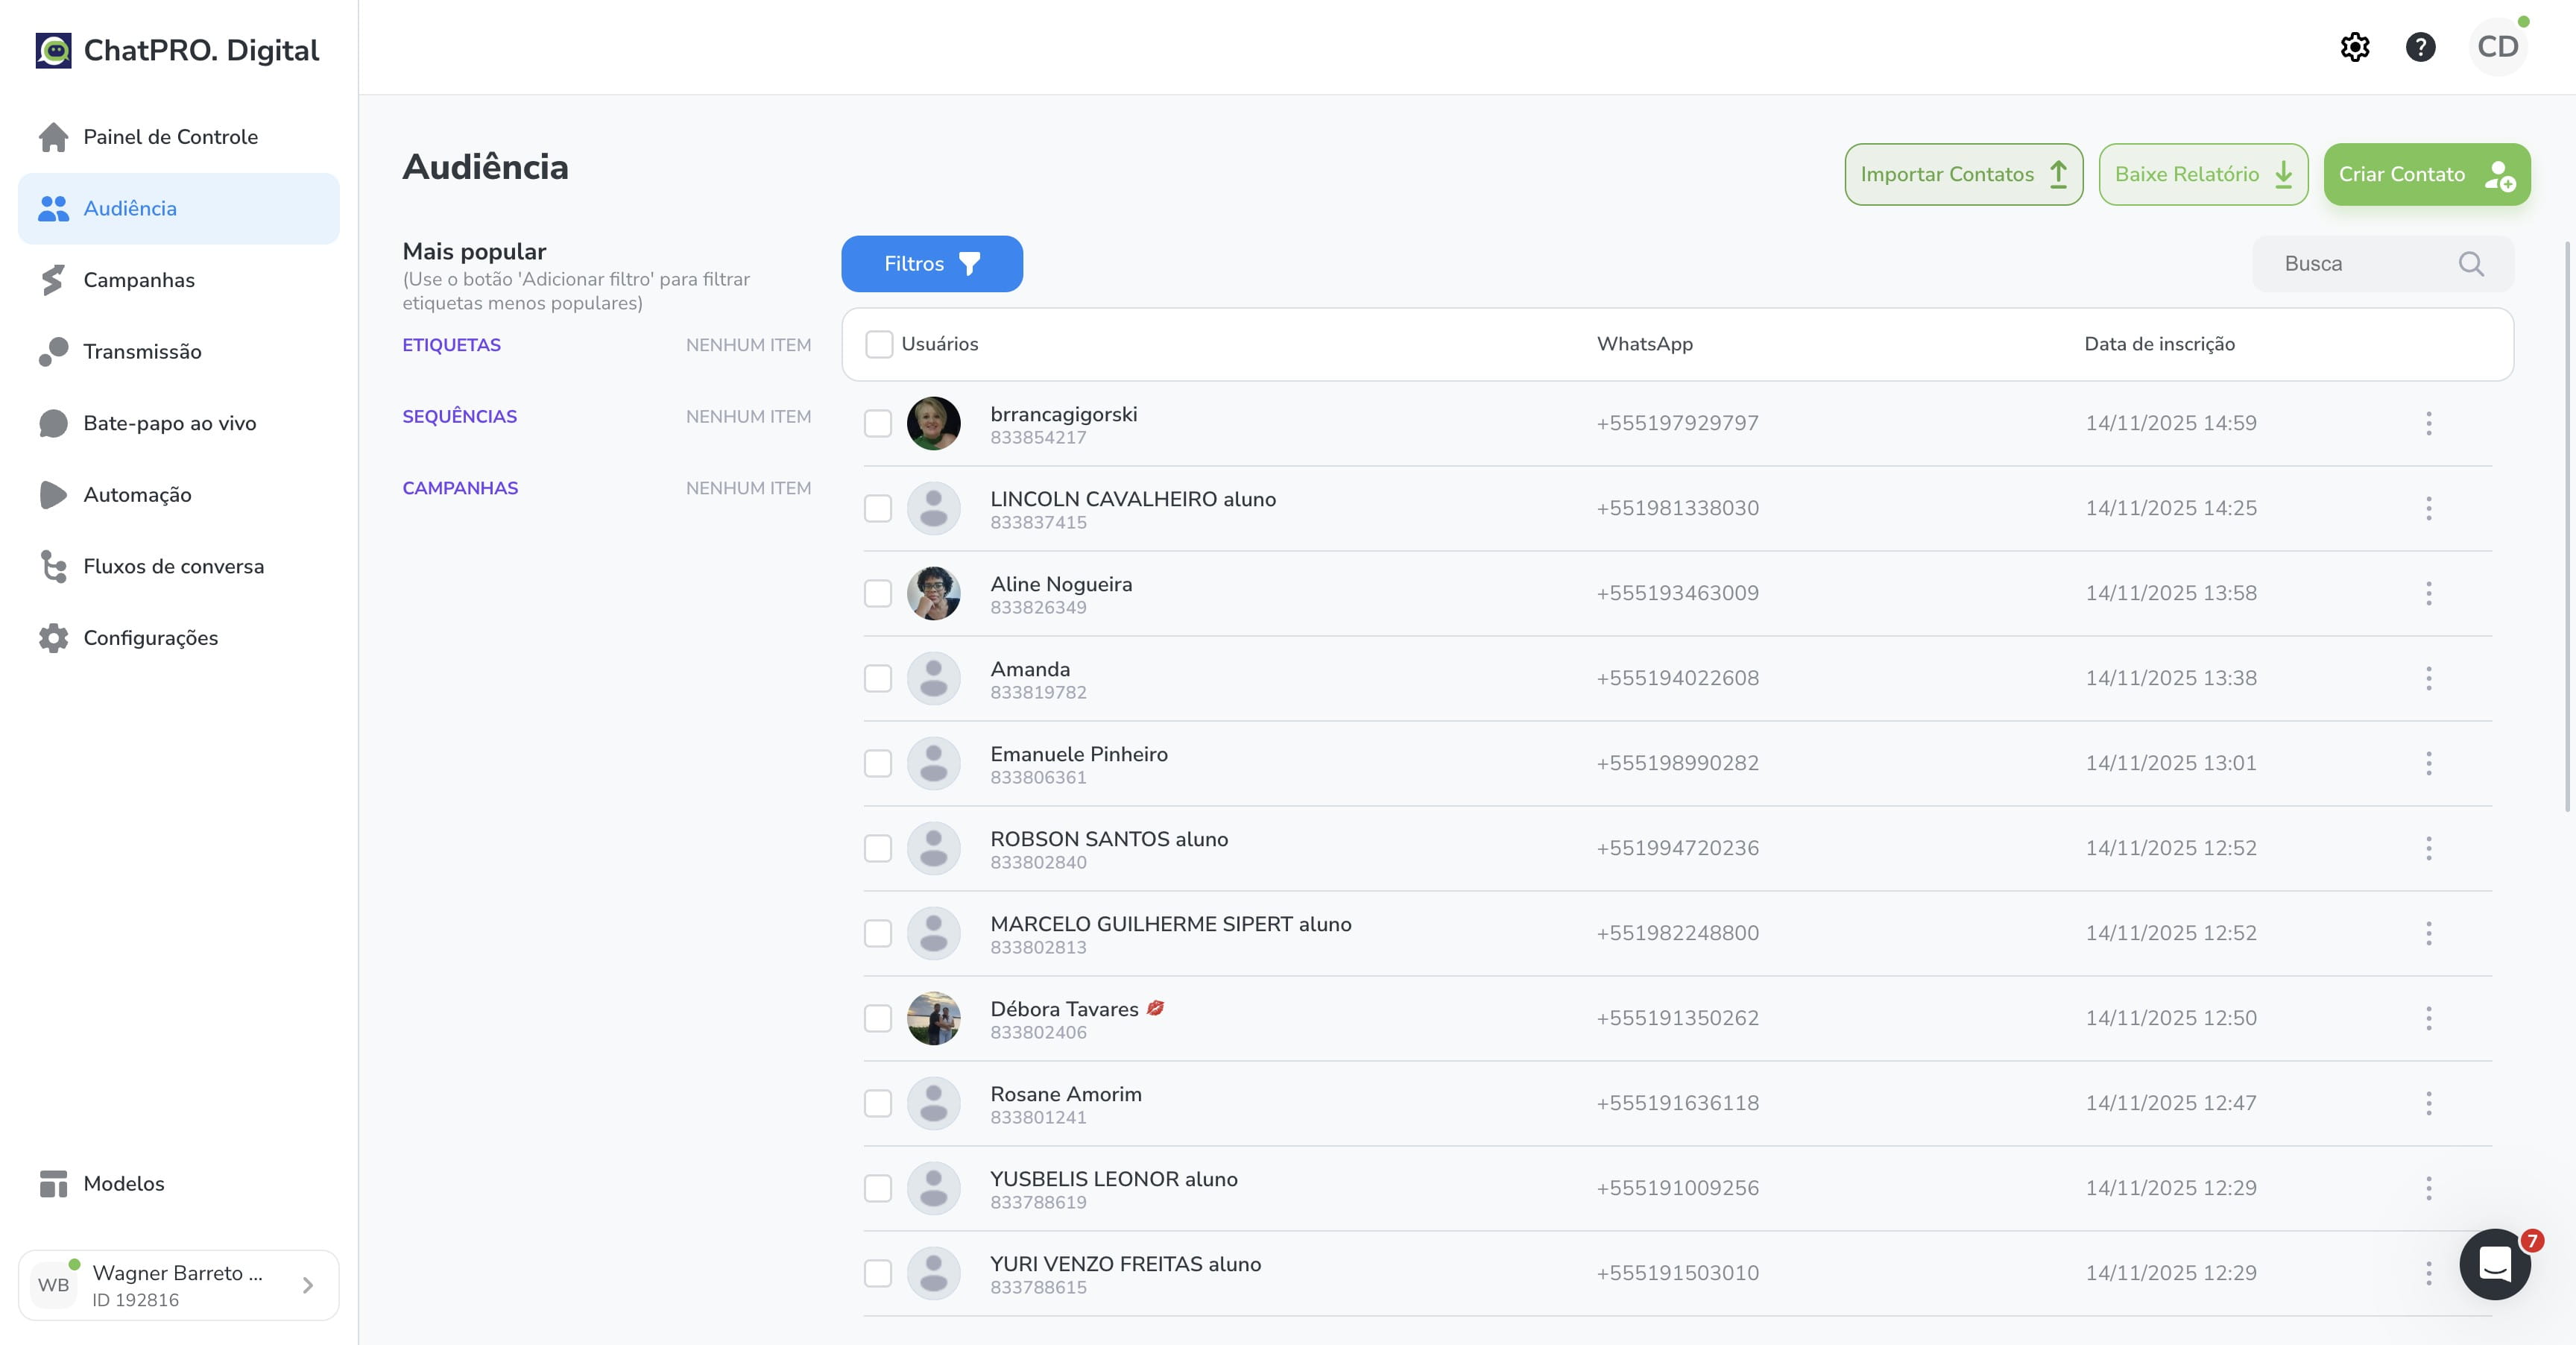Check the box for Amanda
This screenshot has height=1345, width=2576.
(878, 678)
